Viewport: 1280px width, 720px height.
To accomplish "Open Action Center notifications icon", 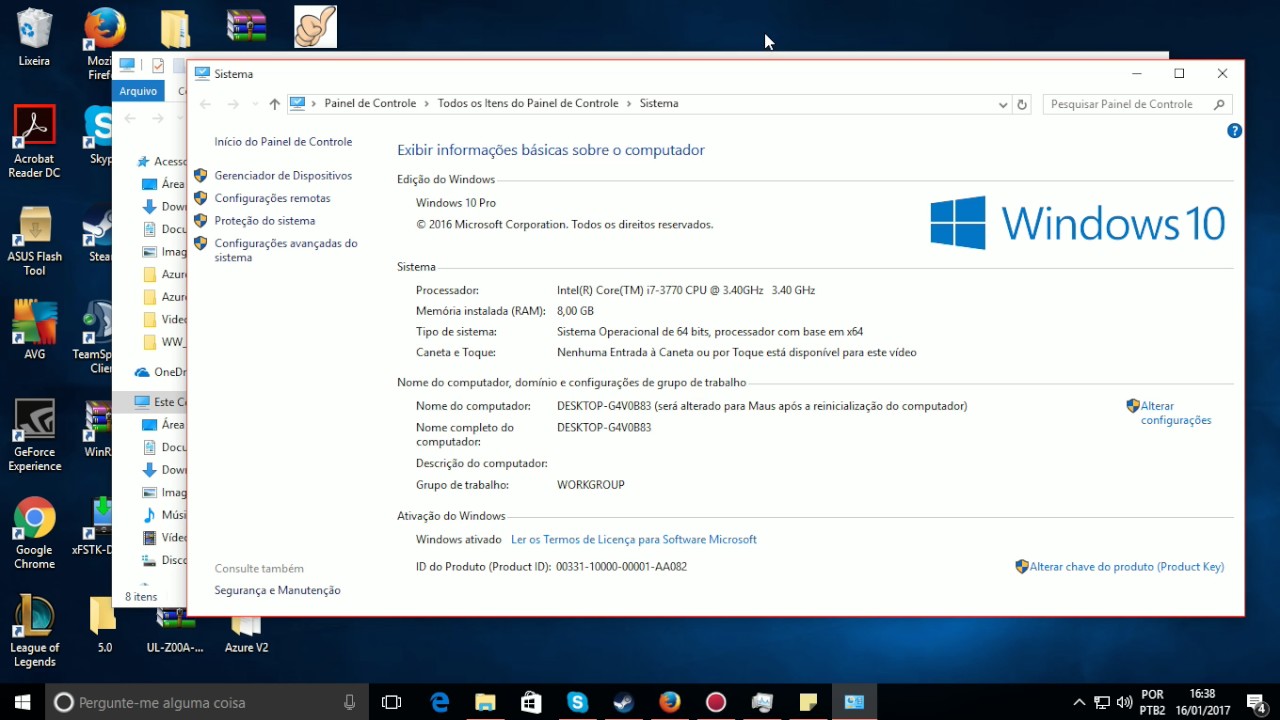I will (x=1256, y=702).
